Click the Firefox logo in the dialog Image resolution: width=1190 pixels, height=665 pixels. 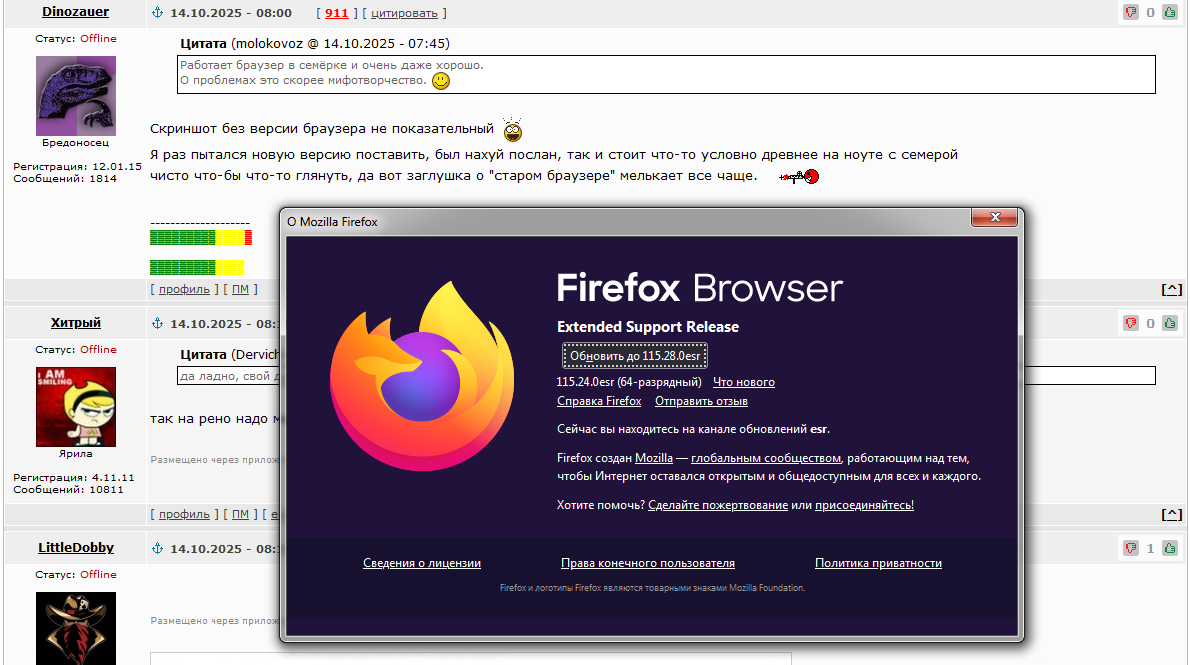coord(422,376)
